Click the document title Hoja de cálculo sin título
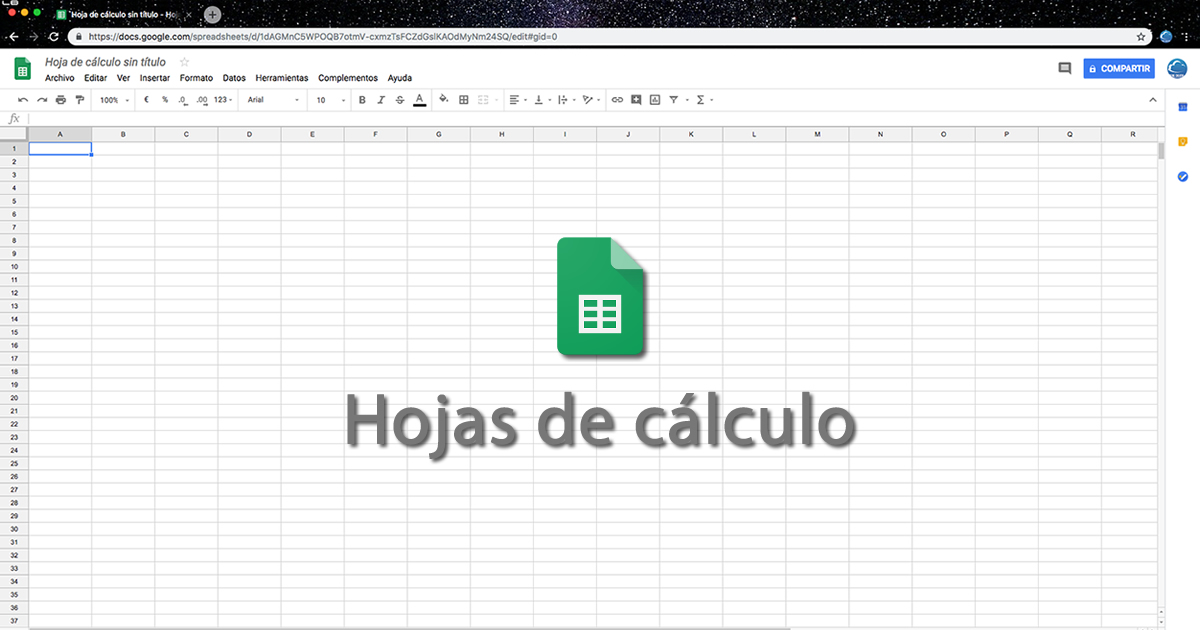The width and height of the screenshot is (1200, 630). (x=105, y=62)
